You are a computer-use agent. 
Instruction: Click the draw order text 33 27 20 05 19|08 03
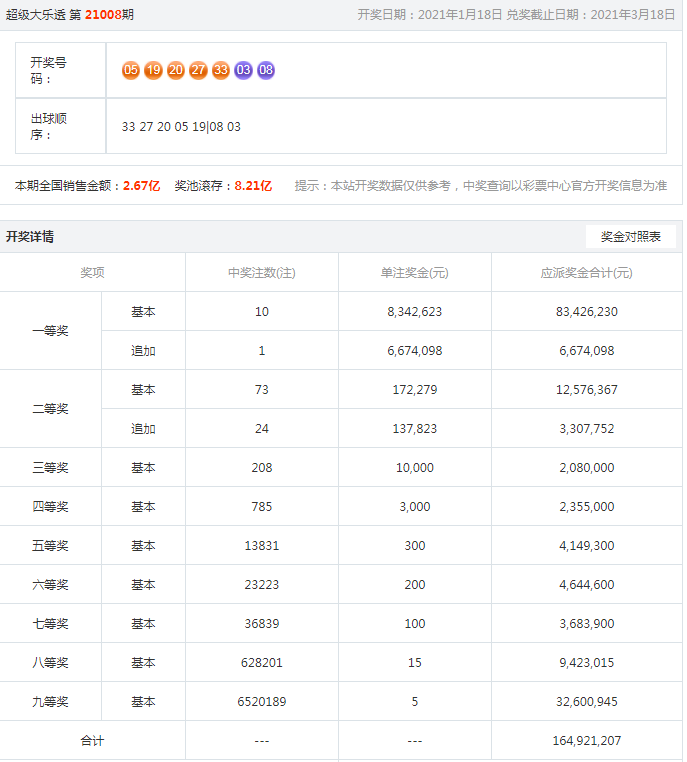pos(181,127)
